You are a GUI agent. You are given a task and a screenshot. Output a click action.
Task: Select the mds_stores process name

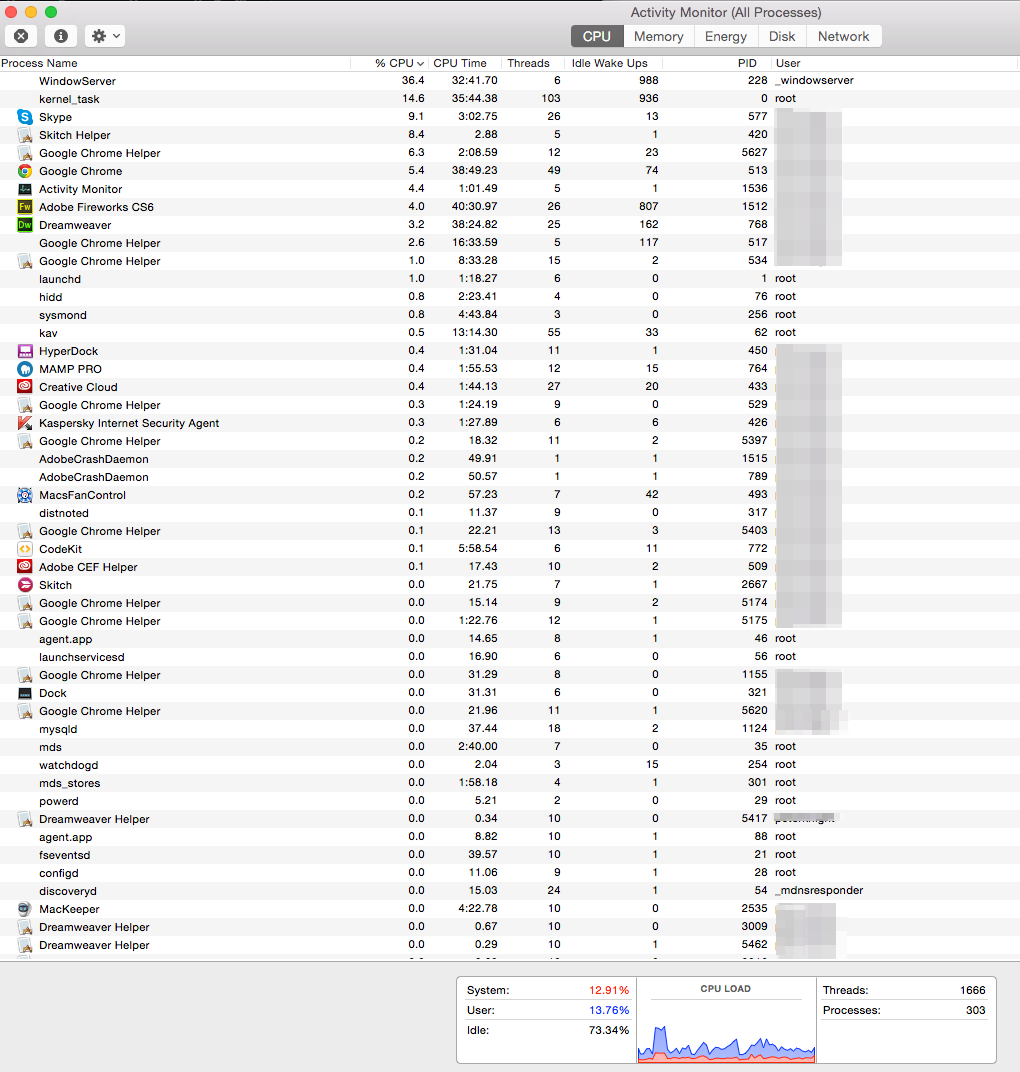click(70, 783)
